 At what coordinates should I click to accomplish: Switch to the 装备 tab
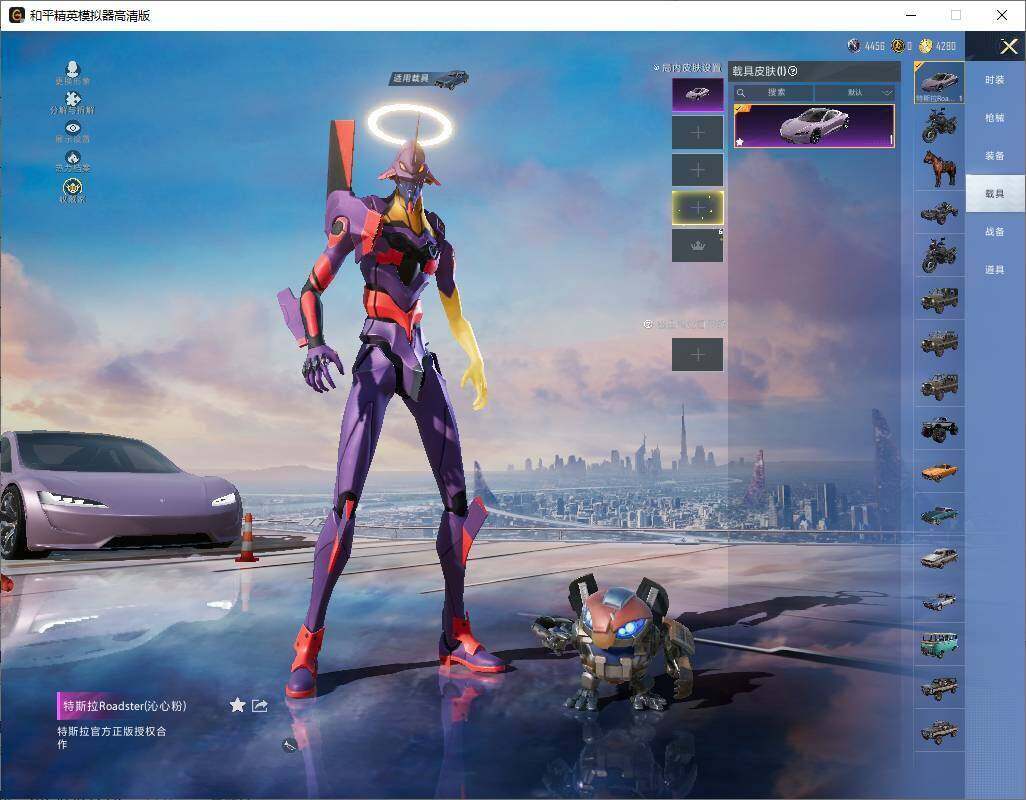995,156
